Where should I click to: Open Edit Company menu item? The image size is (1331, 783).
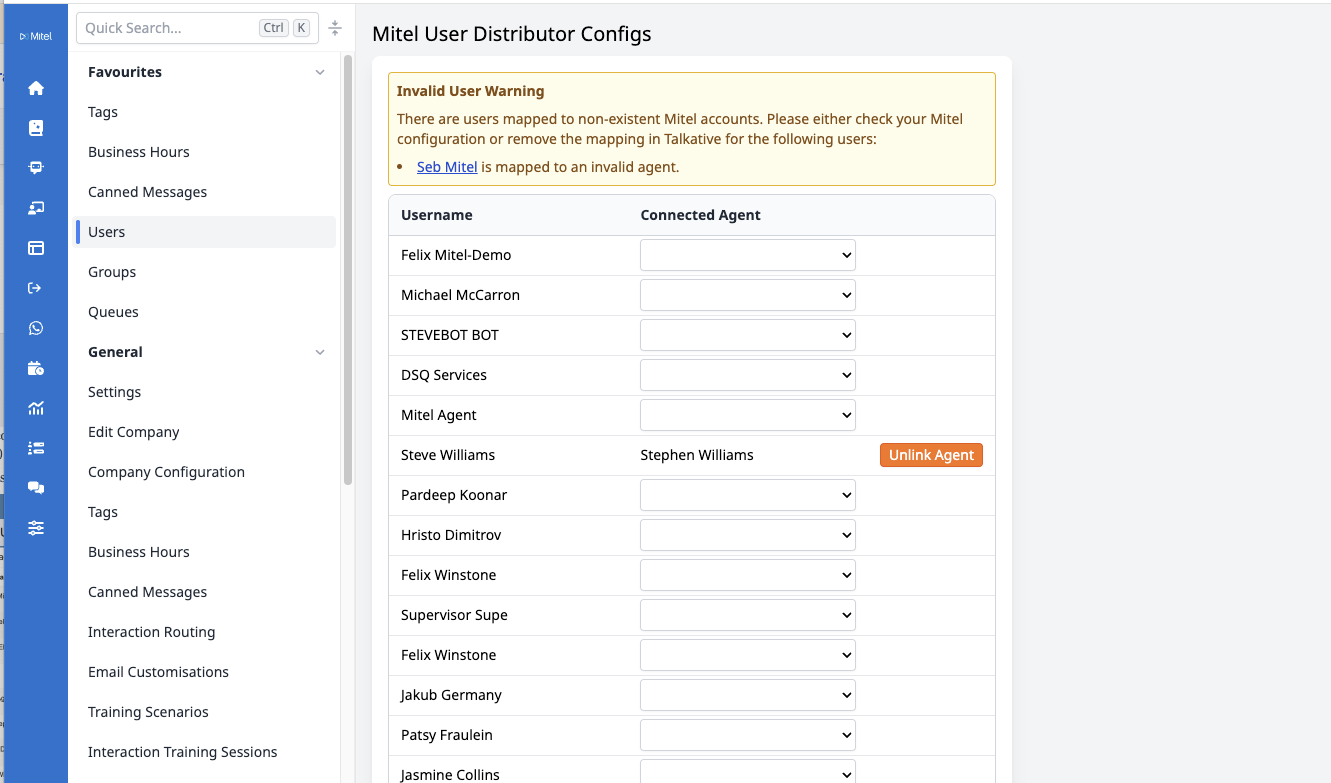click(x=134, y=432)
